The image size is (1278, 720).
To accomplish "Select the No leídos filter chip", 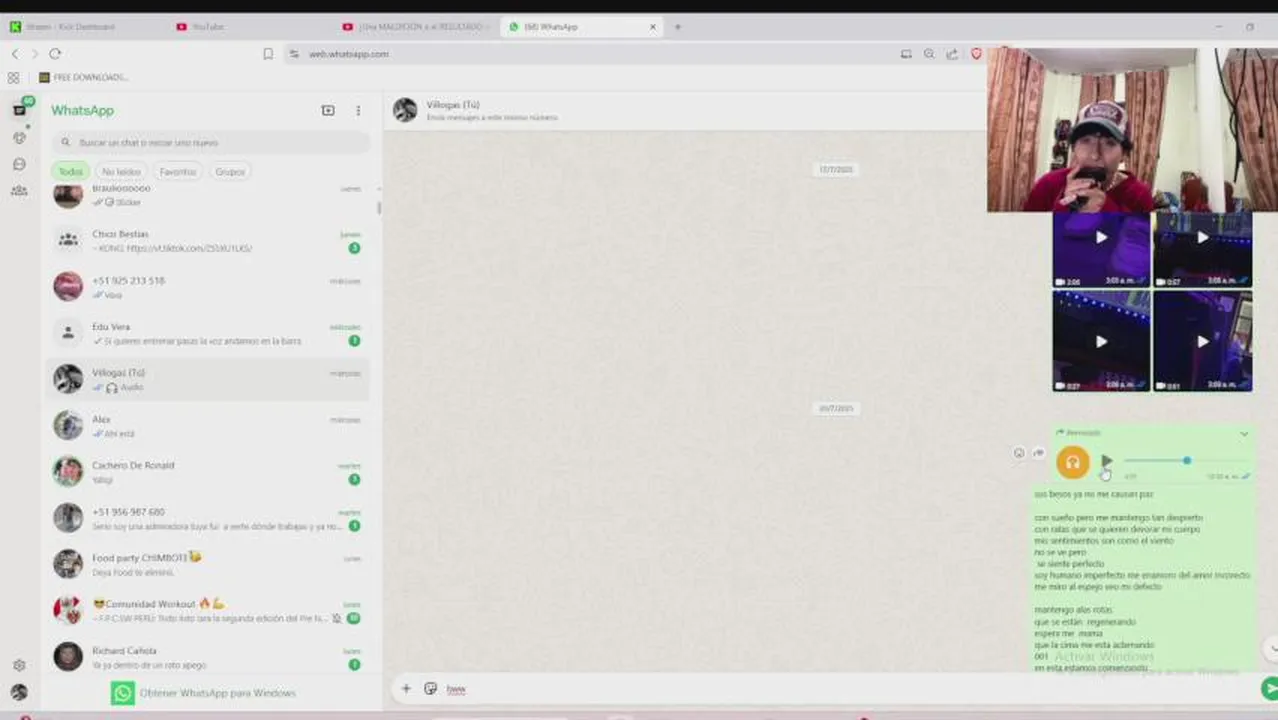I will 121,172.
